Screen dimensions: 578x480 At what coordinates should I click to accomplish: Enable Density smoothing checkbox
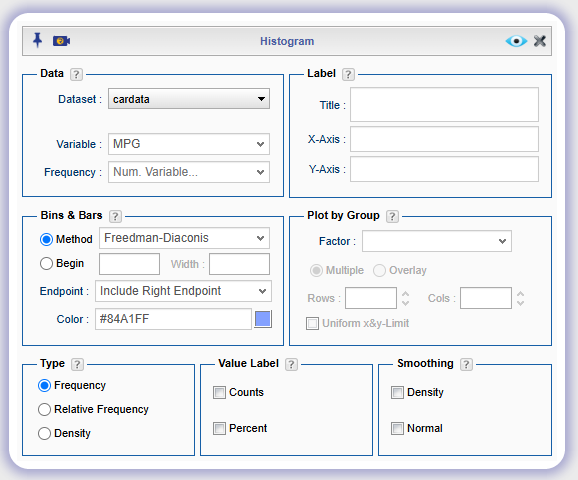397,393
